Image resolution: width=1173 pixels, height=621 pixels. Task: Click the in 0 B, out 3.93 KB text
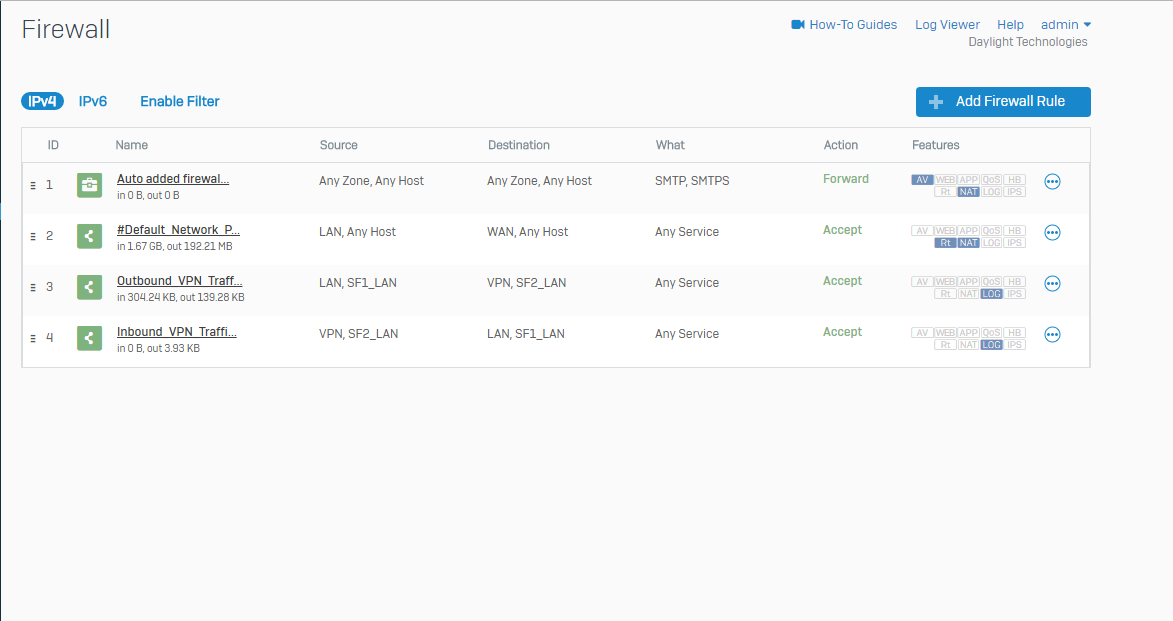[158, 348]
